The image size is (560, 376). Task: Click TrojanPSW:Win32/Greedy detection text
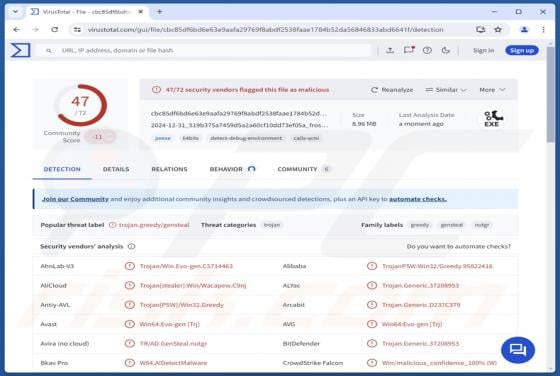[x=437, y=266]
